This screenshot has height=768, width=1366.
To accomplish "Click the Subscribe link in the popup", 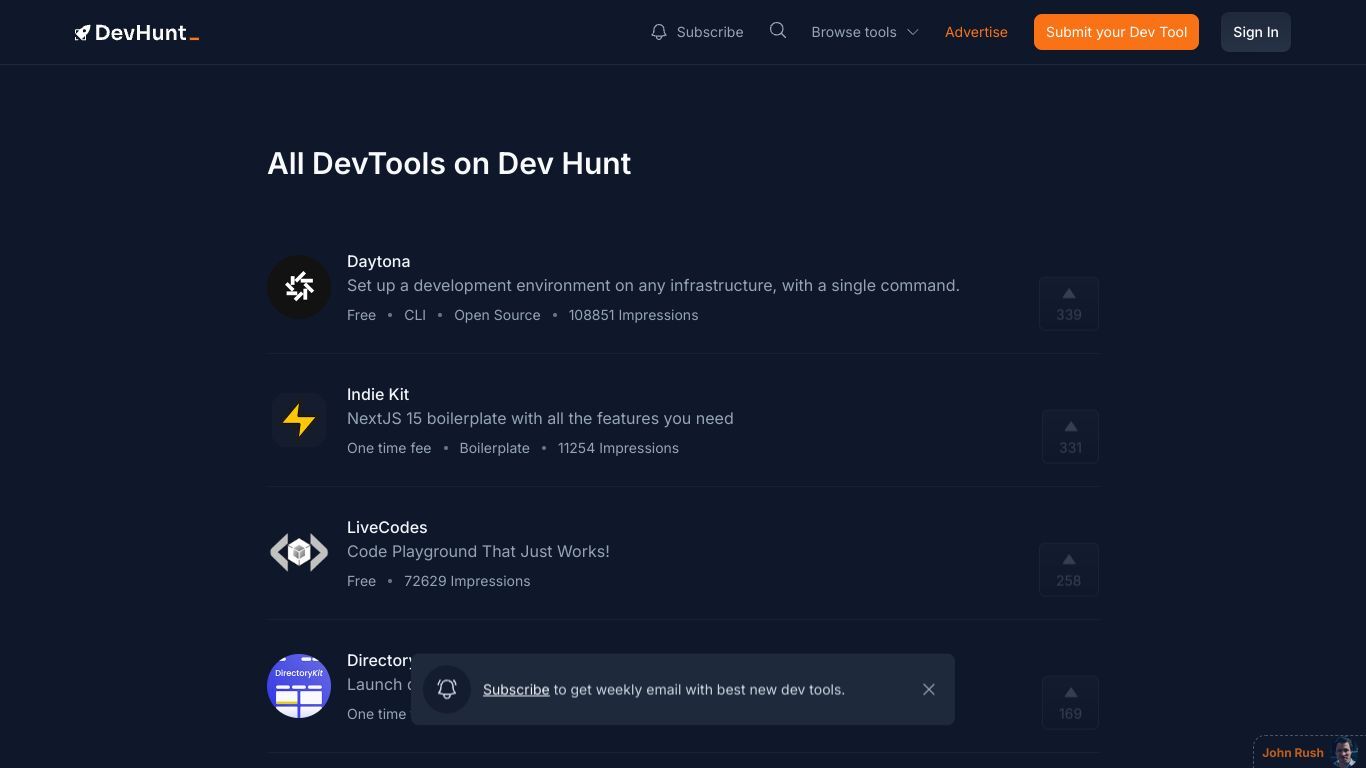I will tap(516, 689).
